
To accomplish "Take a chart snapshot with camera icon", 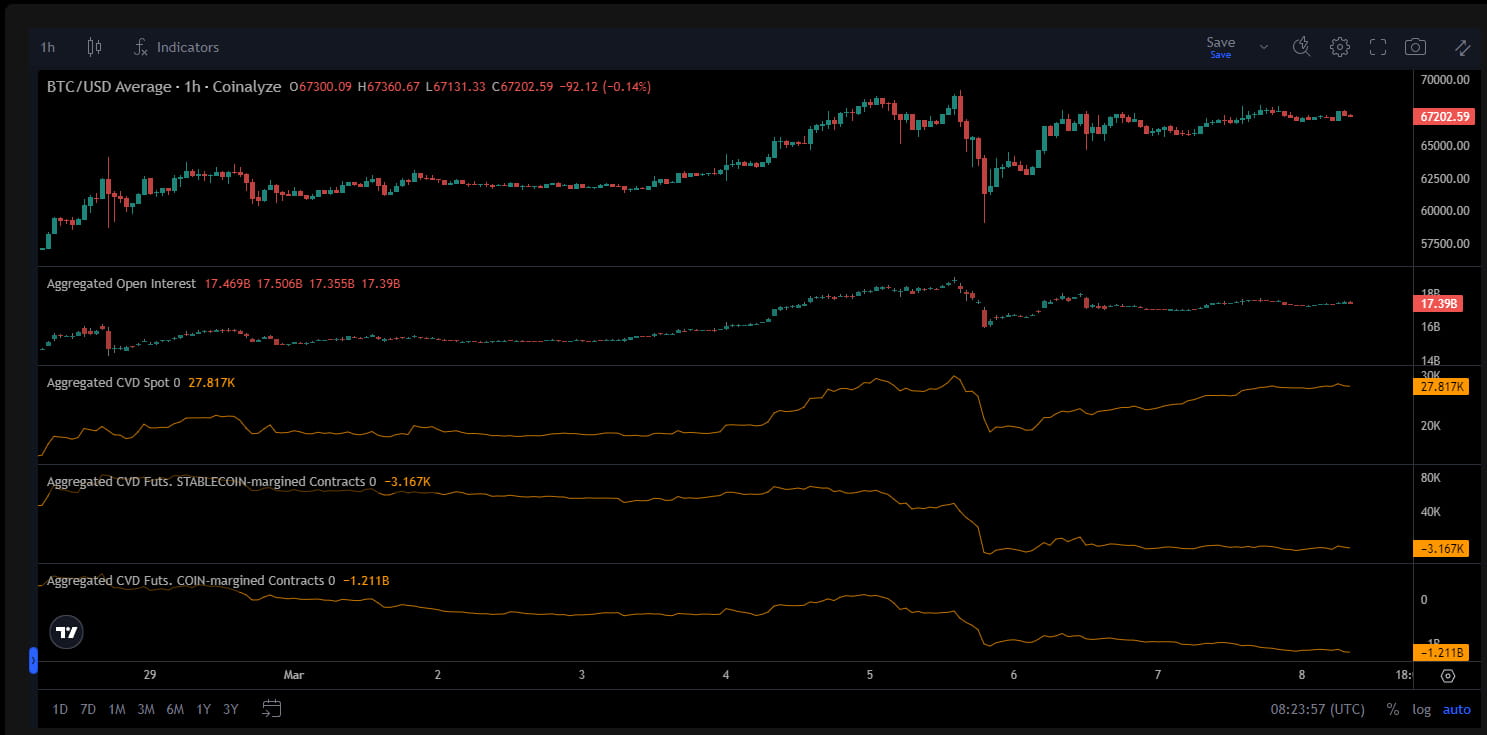I will tap(1415, 46).
